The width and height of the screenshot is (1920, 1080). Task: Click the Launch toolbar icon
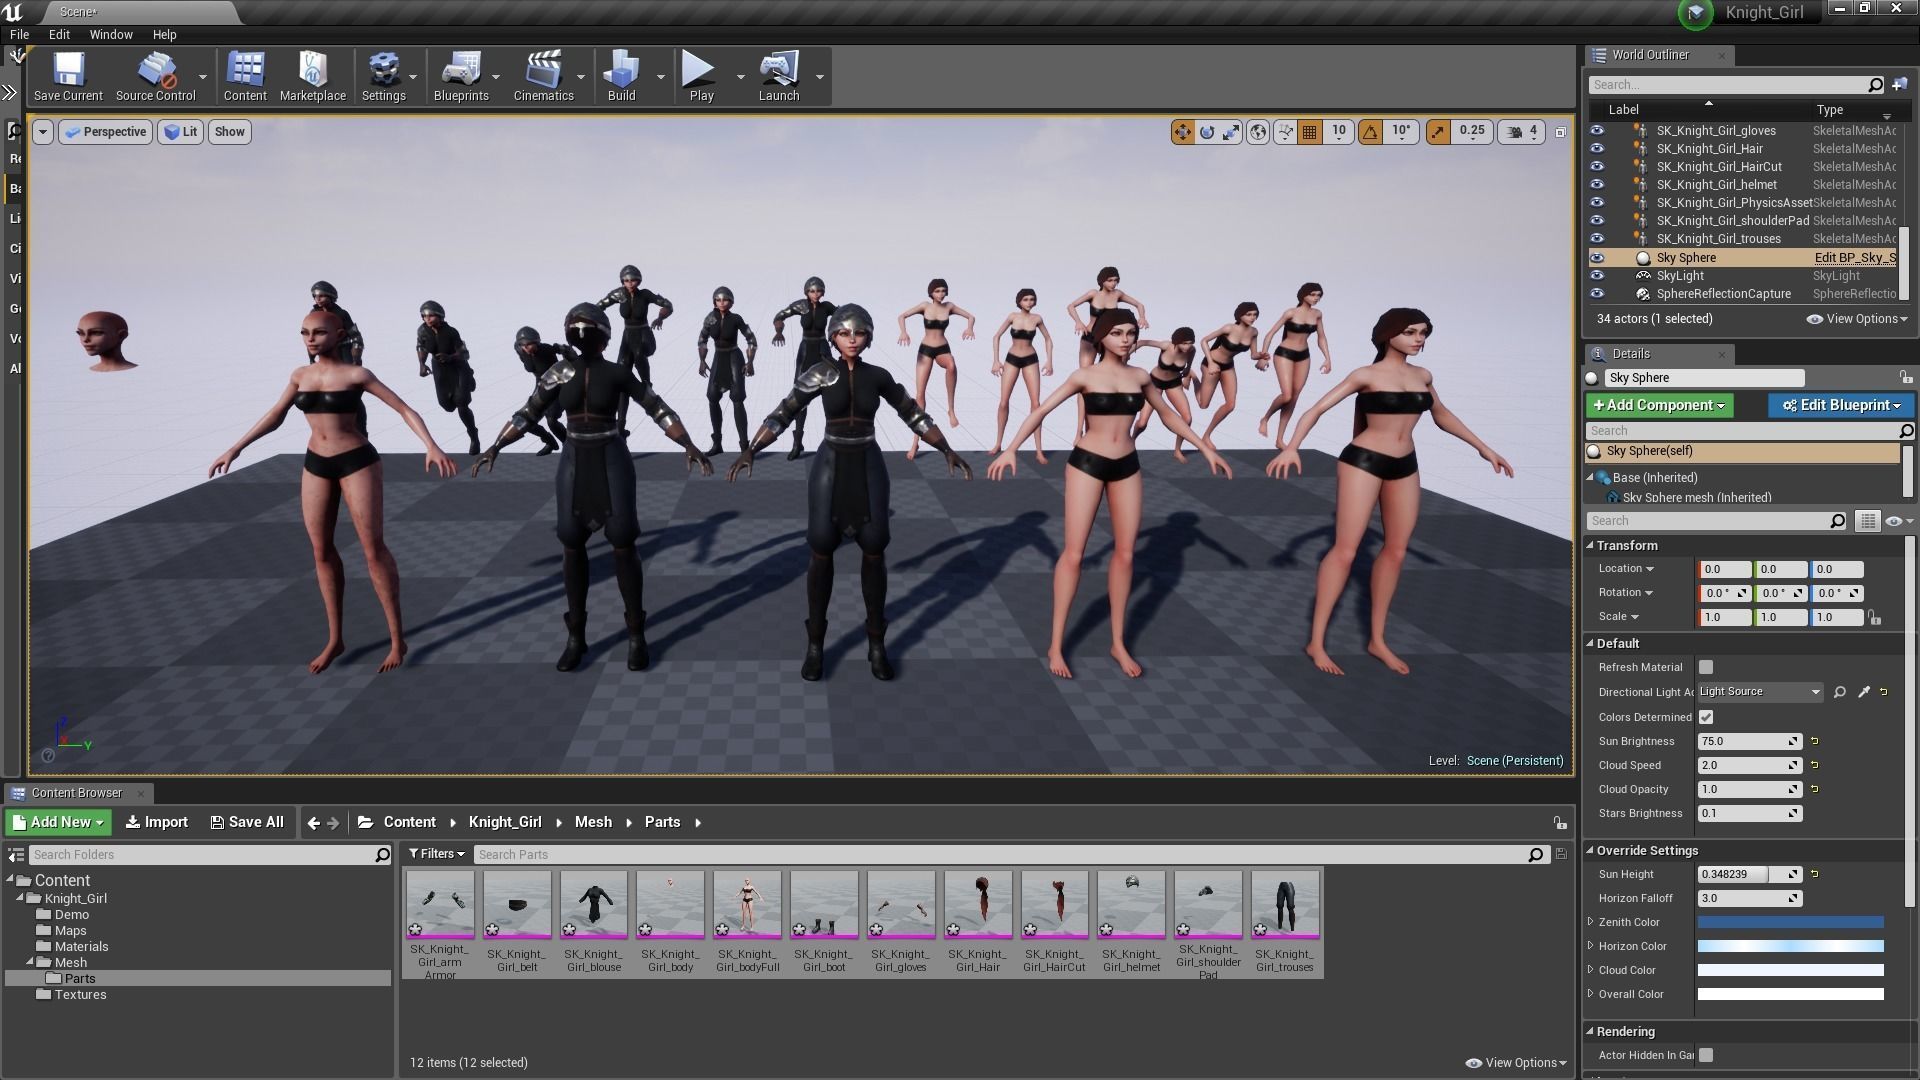778,76
